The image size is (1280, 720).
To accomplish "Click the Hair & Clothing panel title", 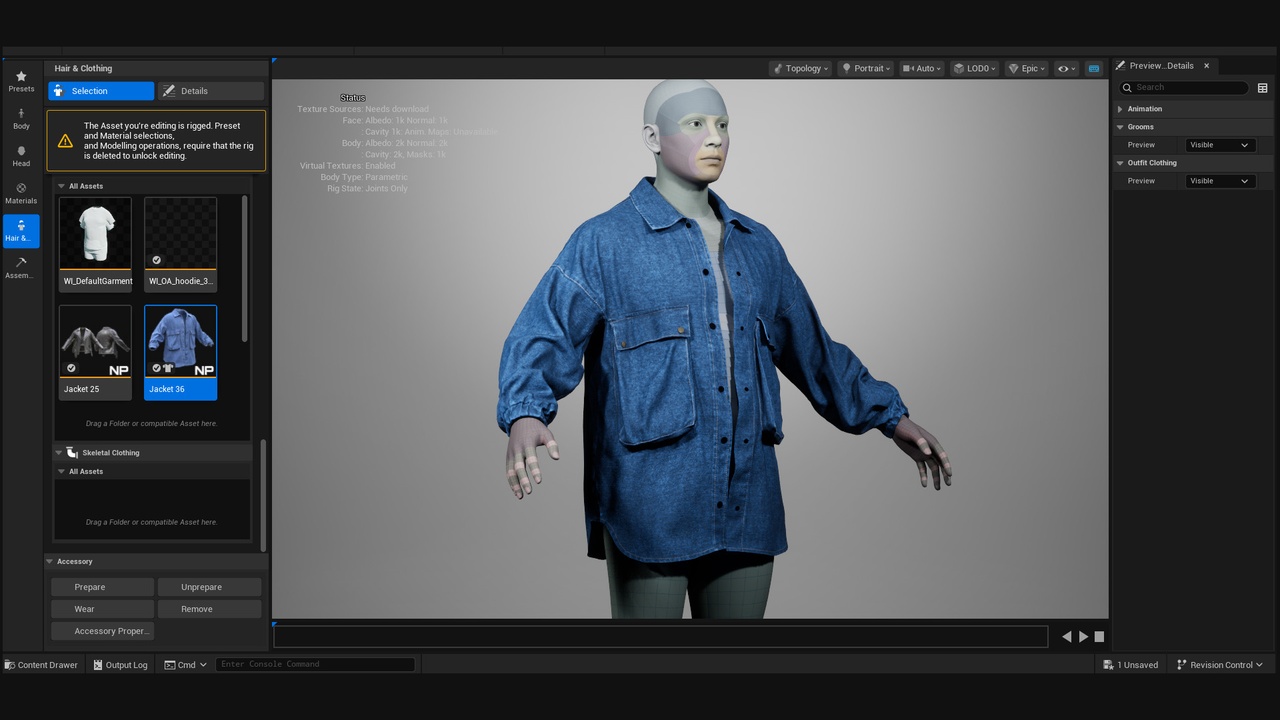I will click(83, 69).
